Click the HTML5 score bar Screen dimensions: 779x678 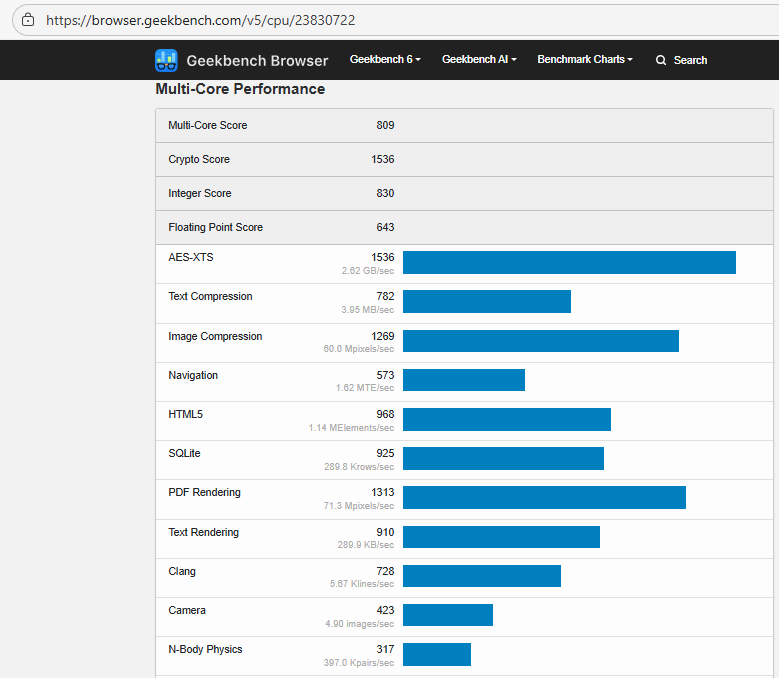[507, 419]
